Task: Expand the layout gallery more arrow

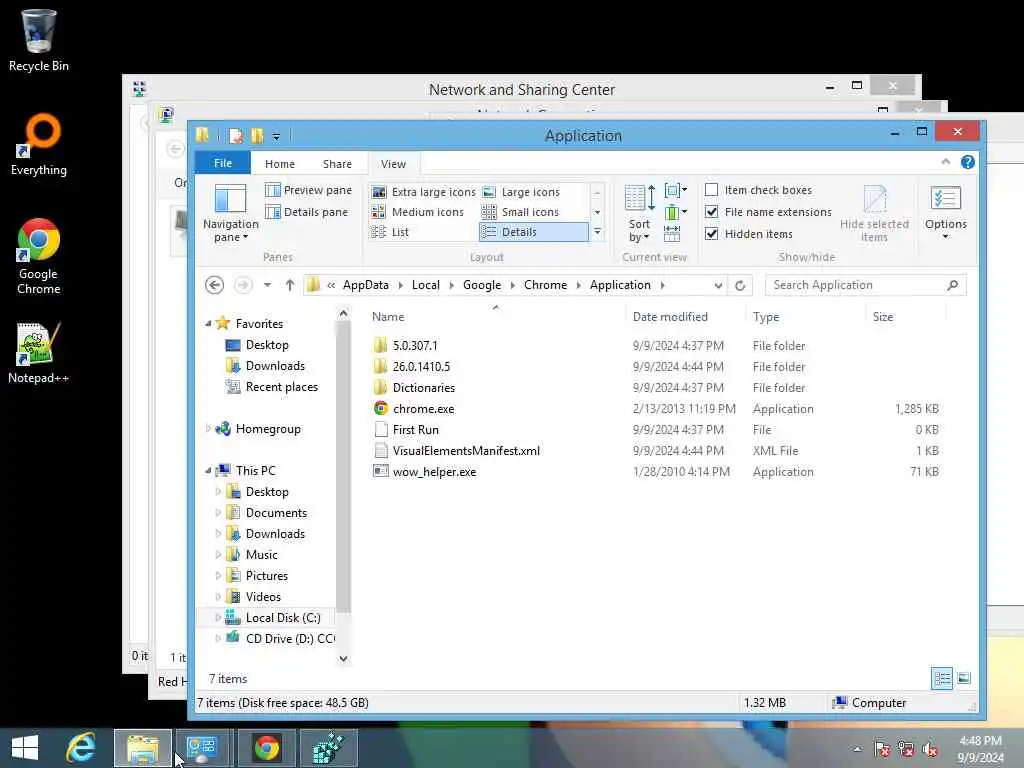Action: click(x=597, y=232)
